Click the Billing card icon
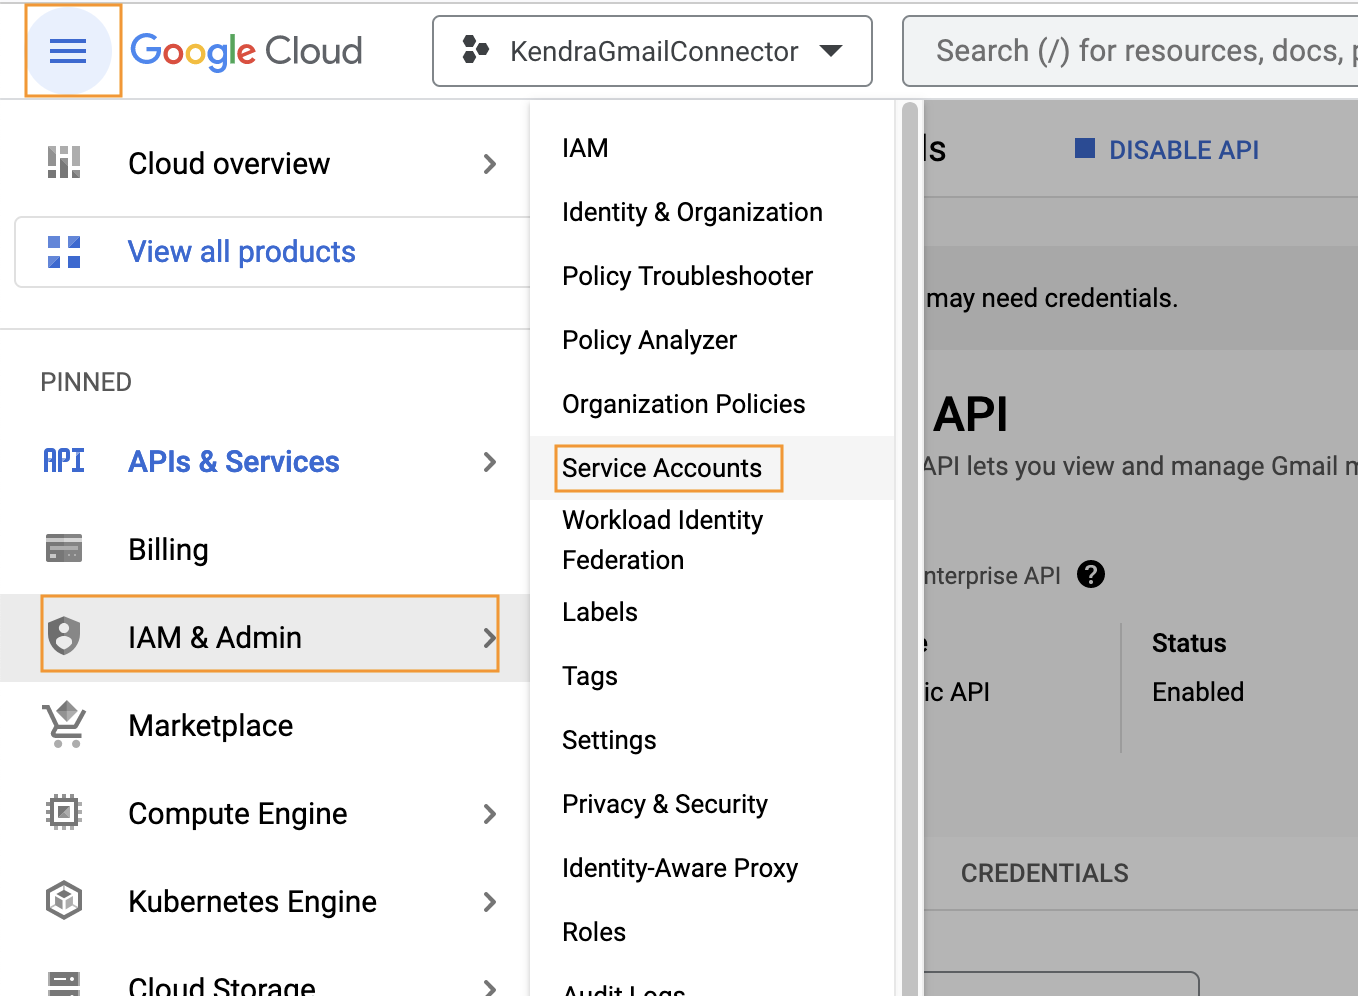 64,549
